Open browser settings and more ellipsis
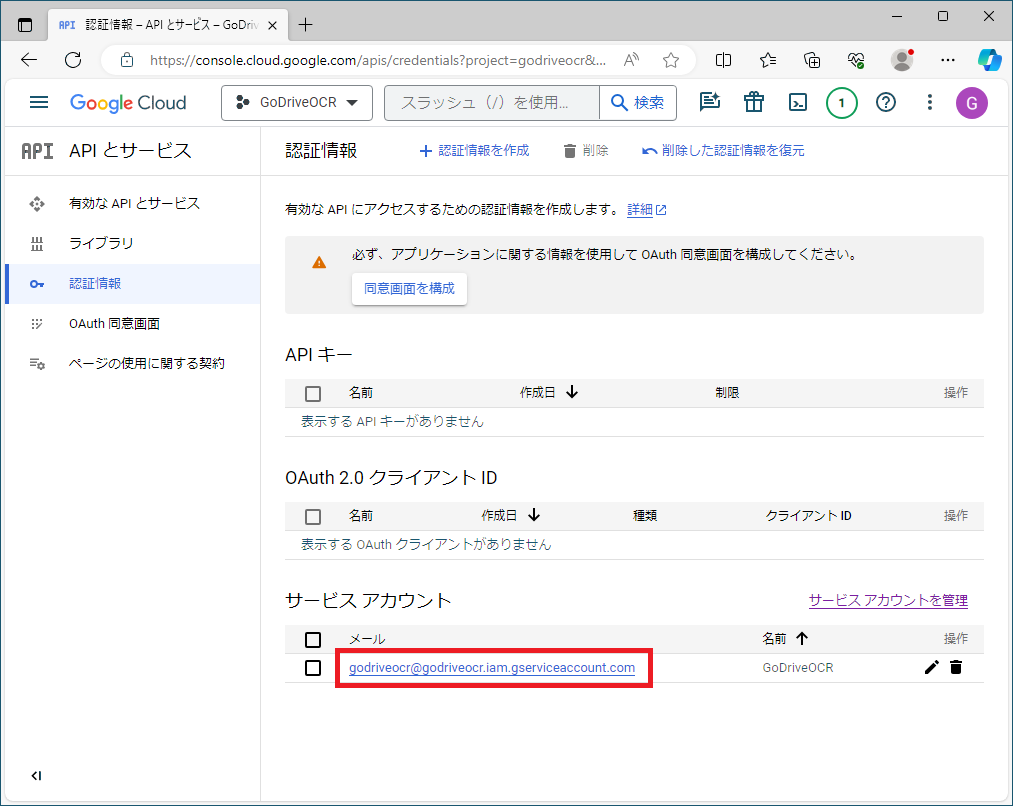 click(947, 60)
